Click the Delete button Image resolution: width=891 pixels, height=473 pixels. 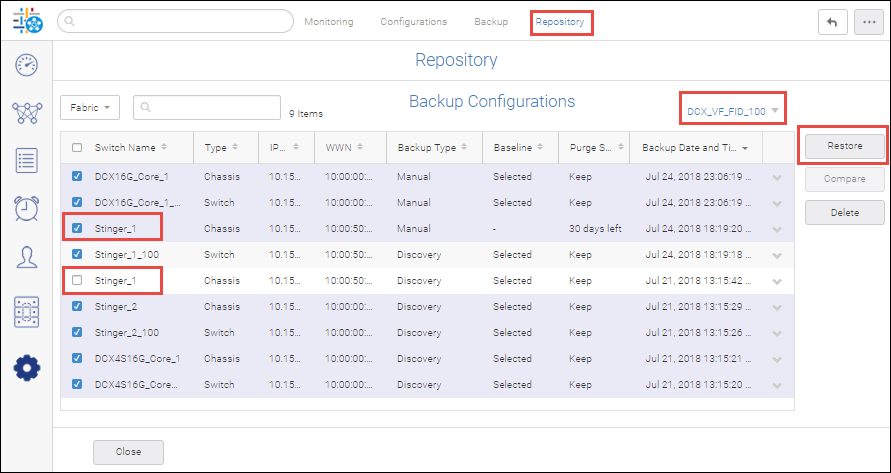(844, 213)
